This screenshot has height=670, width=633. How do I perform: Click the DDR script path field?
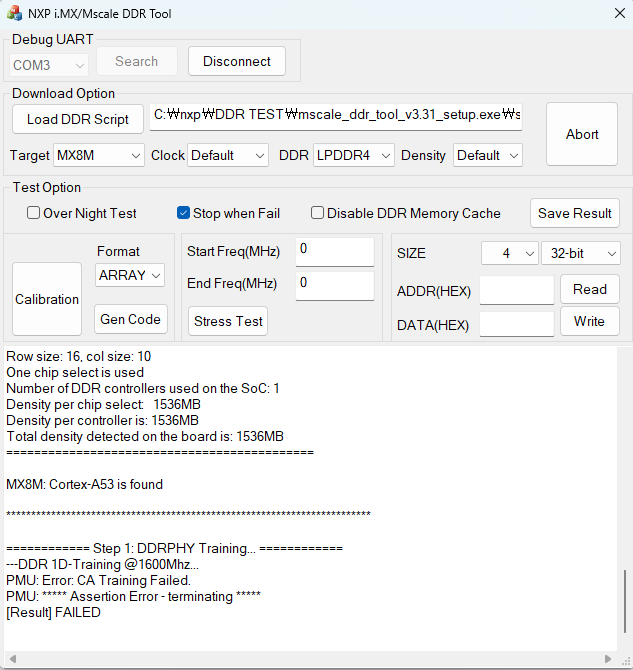(x=336, y=117)
